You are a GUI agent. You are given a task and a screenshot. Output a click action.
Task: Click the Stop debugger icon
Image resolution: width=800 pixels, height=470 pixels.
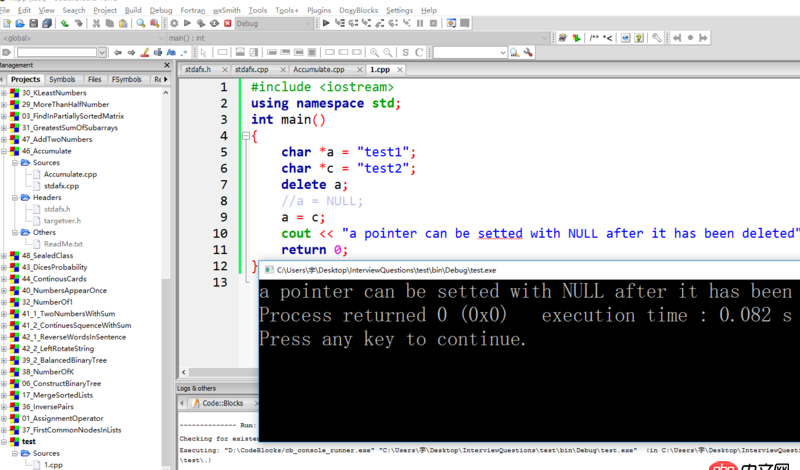point(433,23)
